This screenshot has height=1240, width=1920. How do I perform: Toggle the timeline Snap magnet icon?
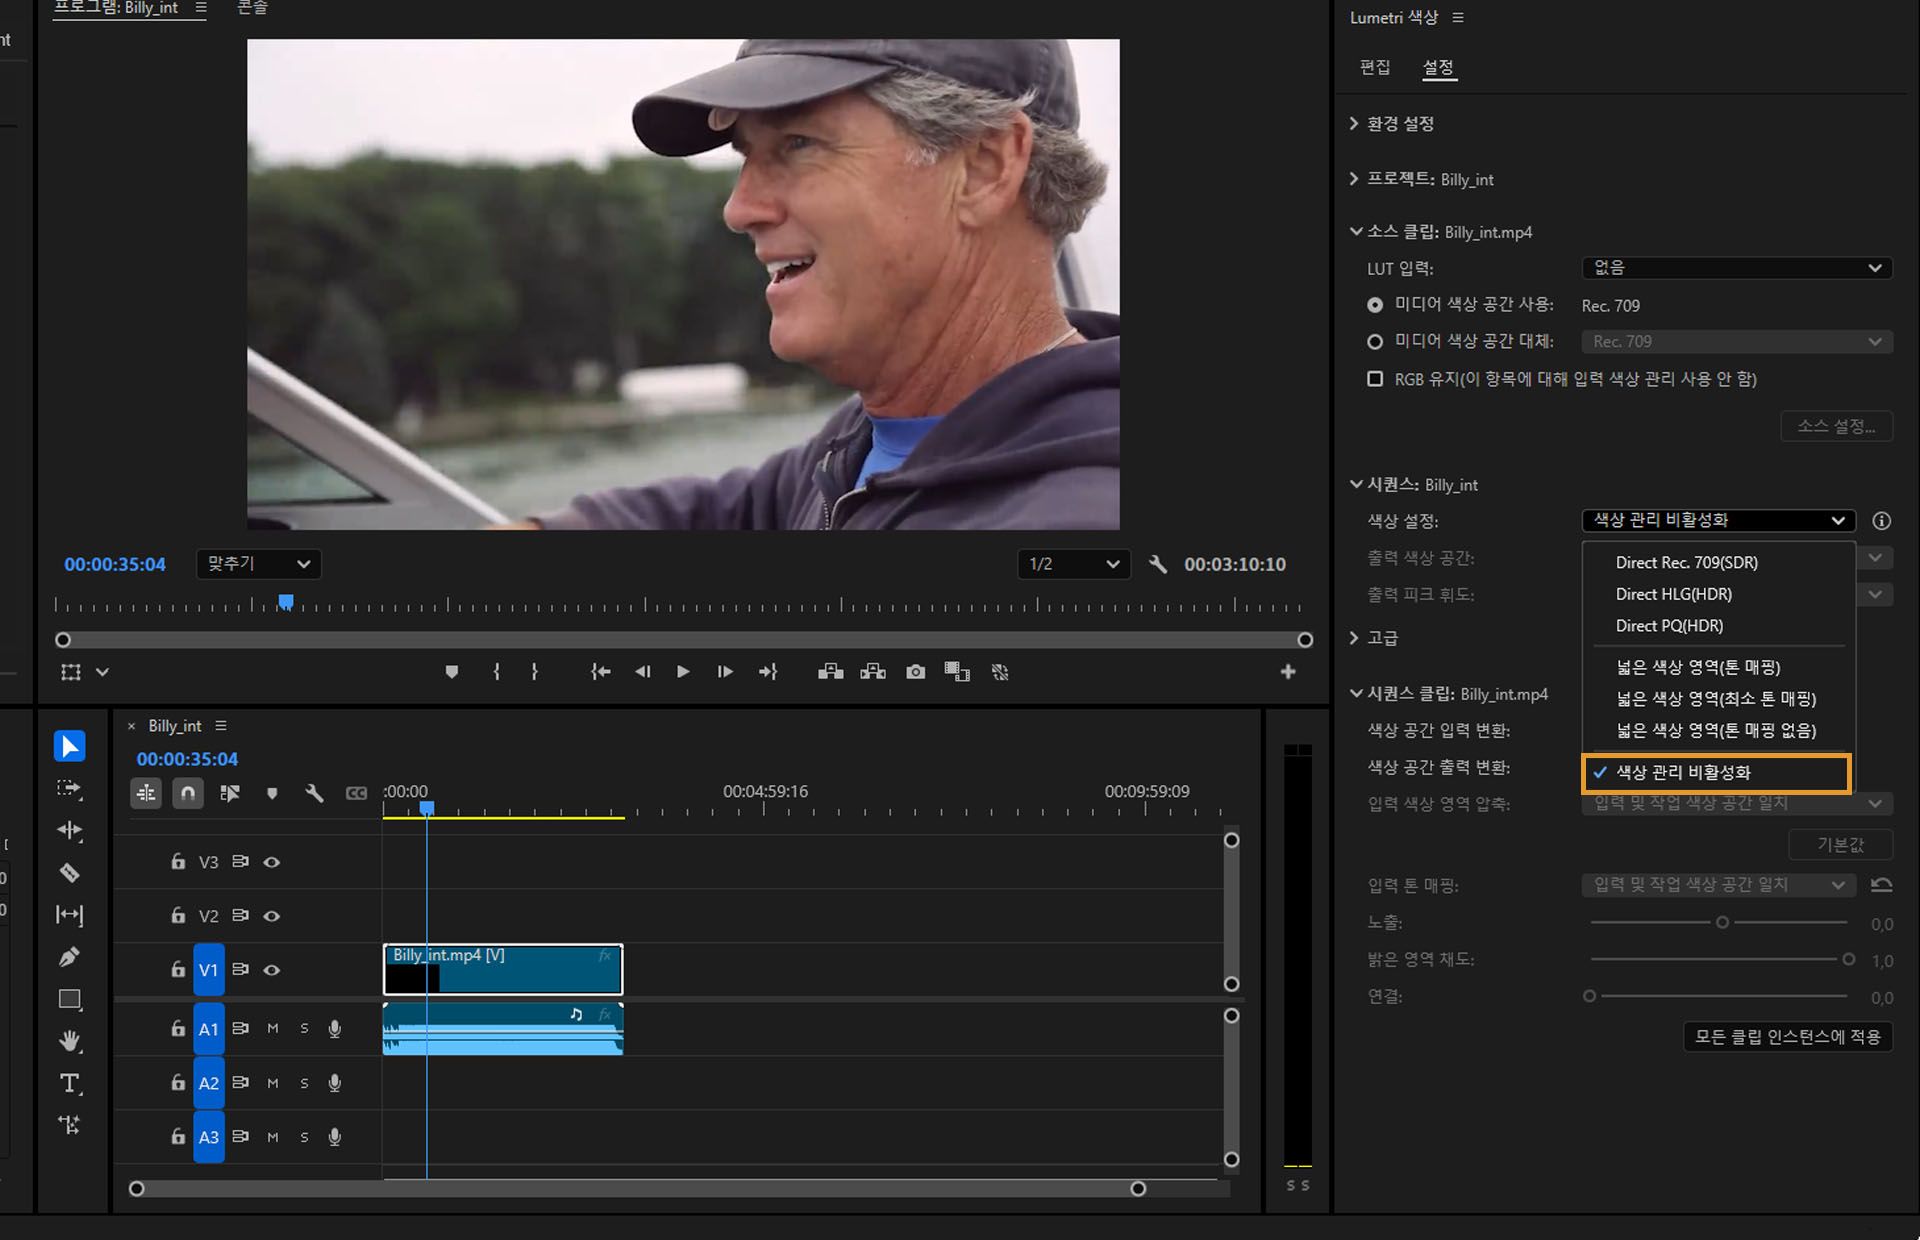pyautogui.click(x=188, y=793)
